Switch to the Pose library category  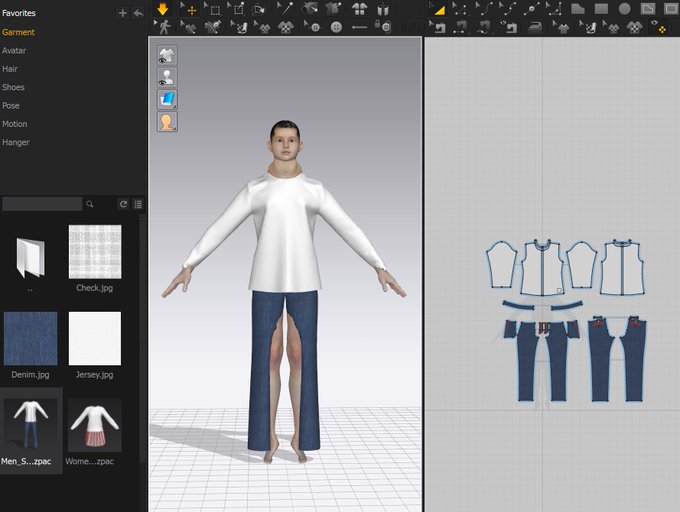point(10,106)
